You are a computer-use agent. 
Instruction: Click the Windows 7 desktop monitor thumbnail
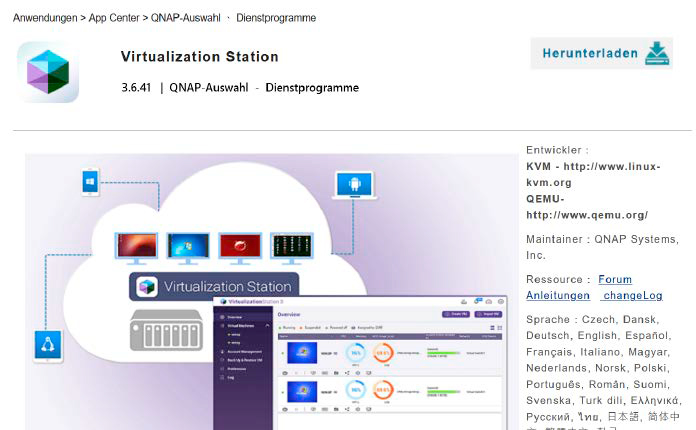pos(188,246)
